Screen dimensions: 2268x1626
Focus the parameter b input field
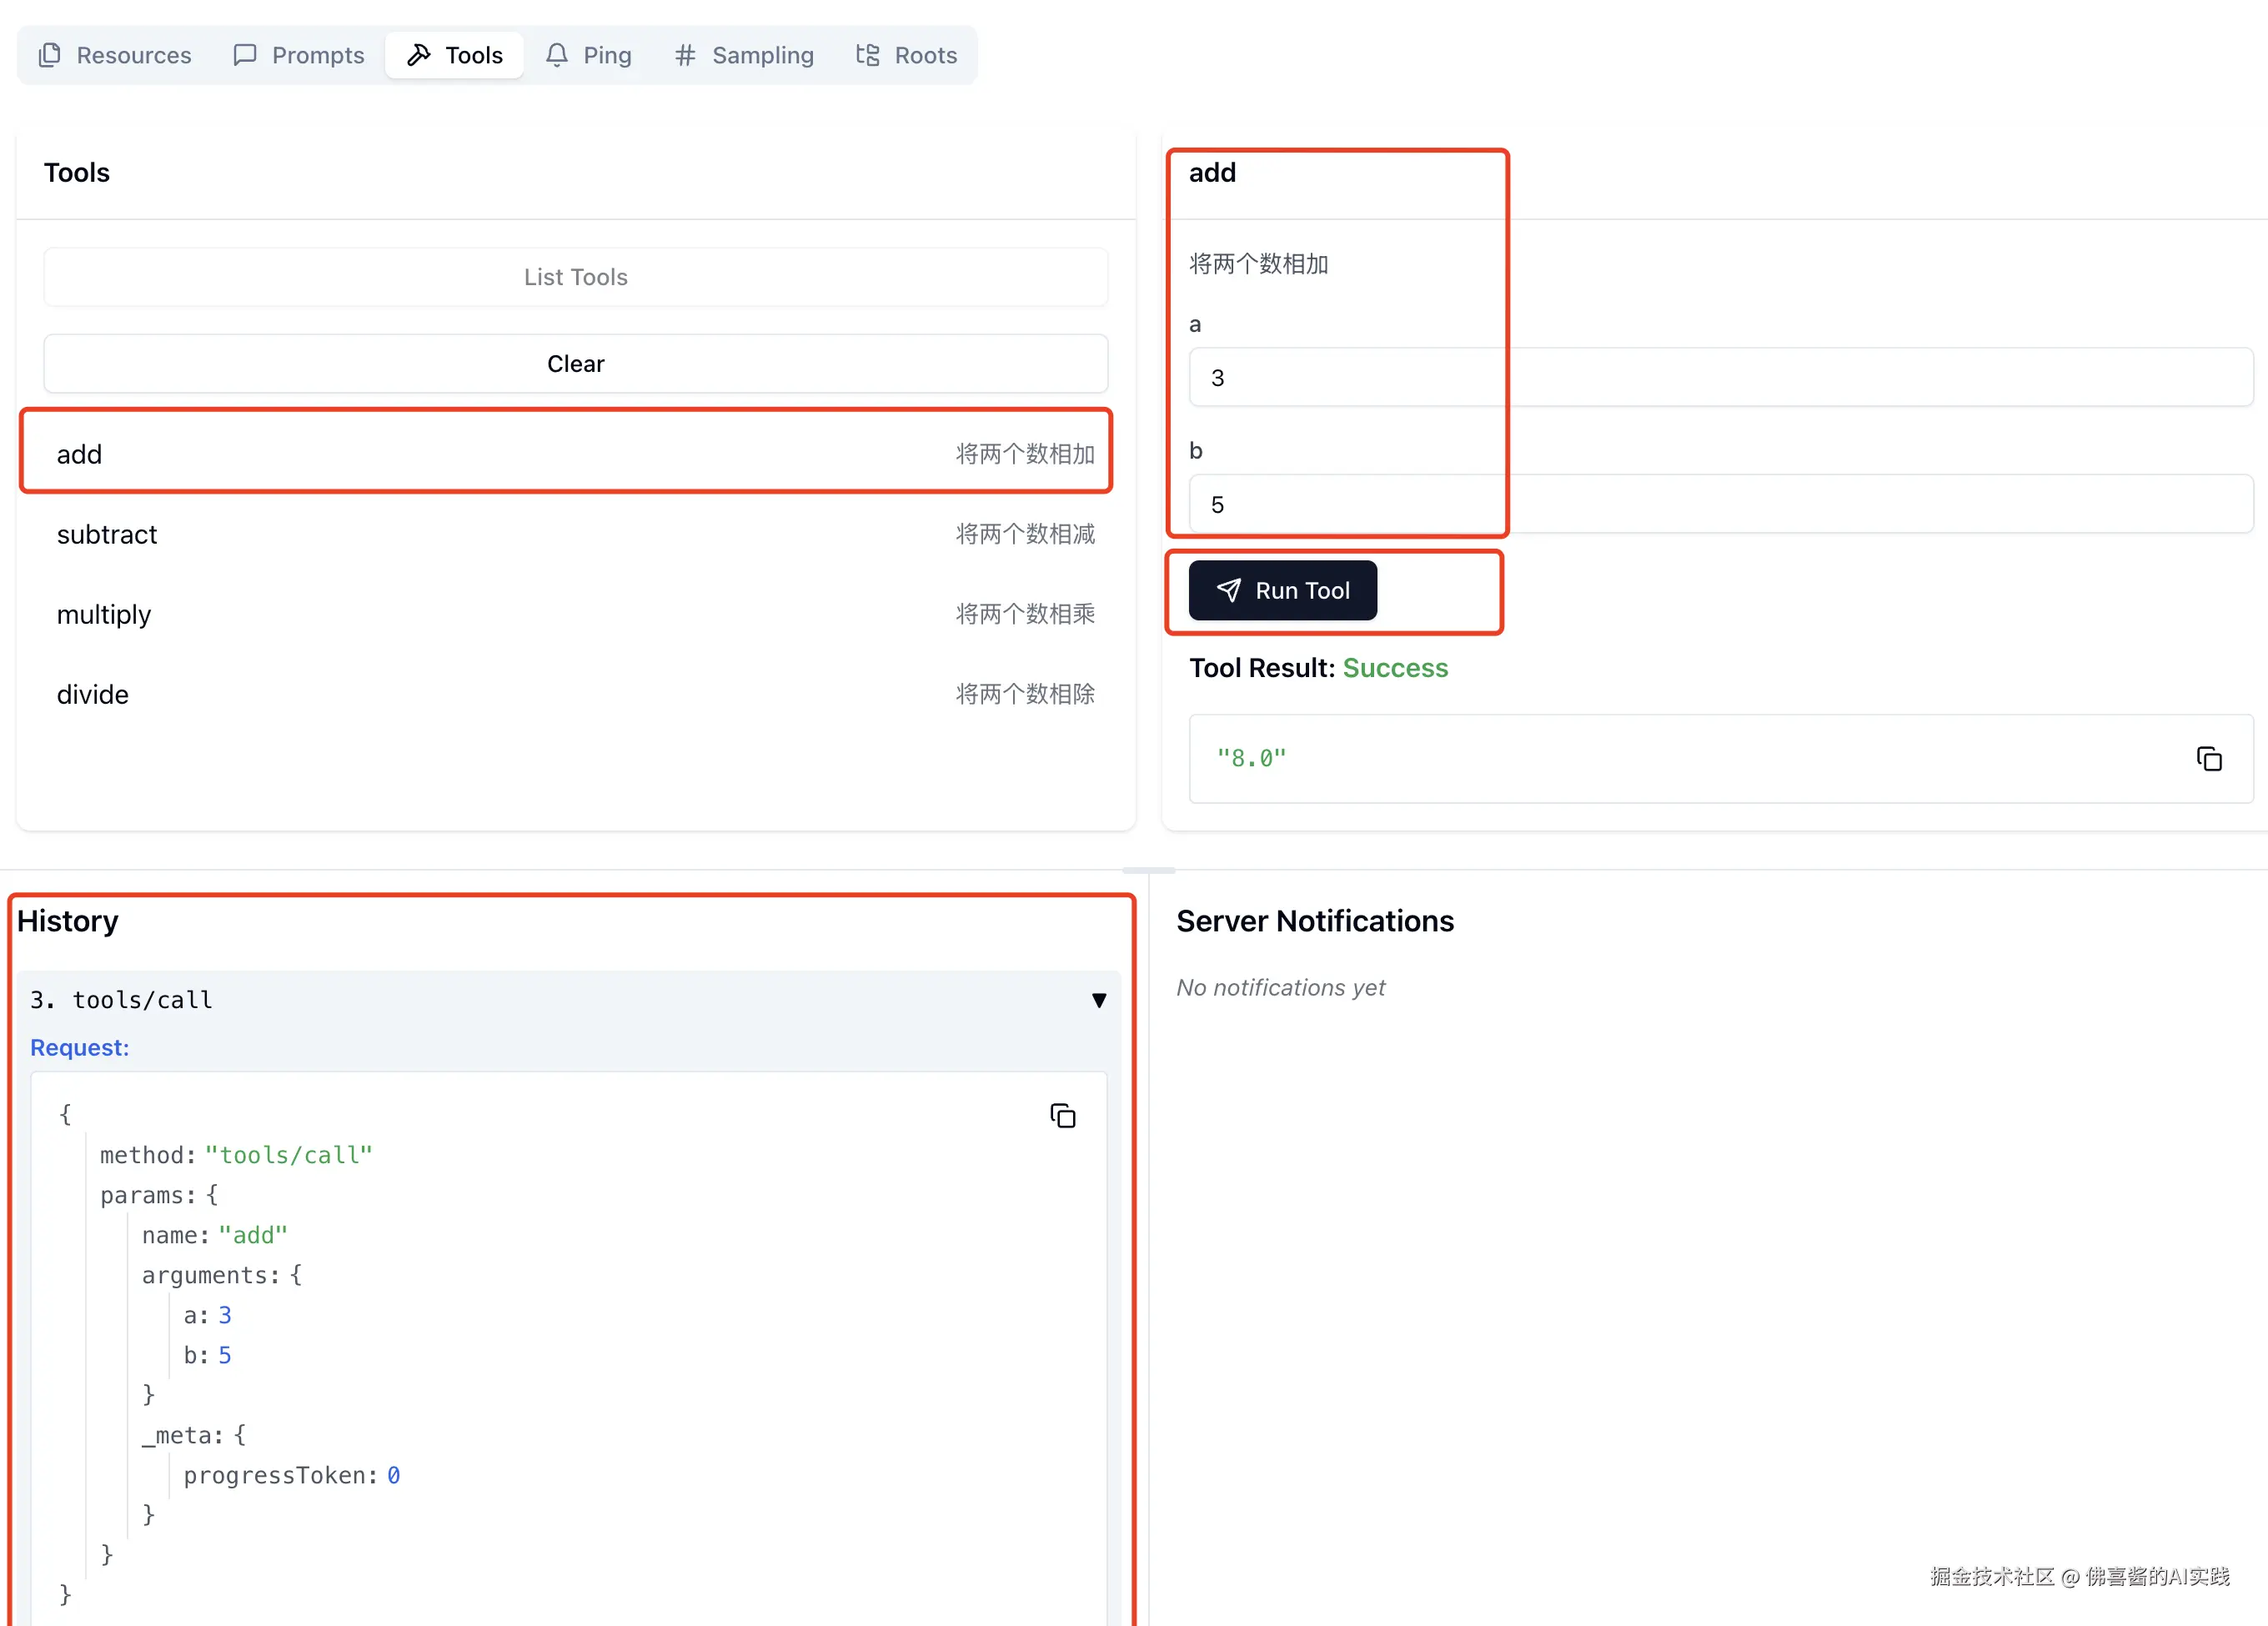1720,504
